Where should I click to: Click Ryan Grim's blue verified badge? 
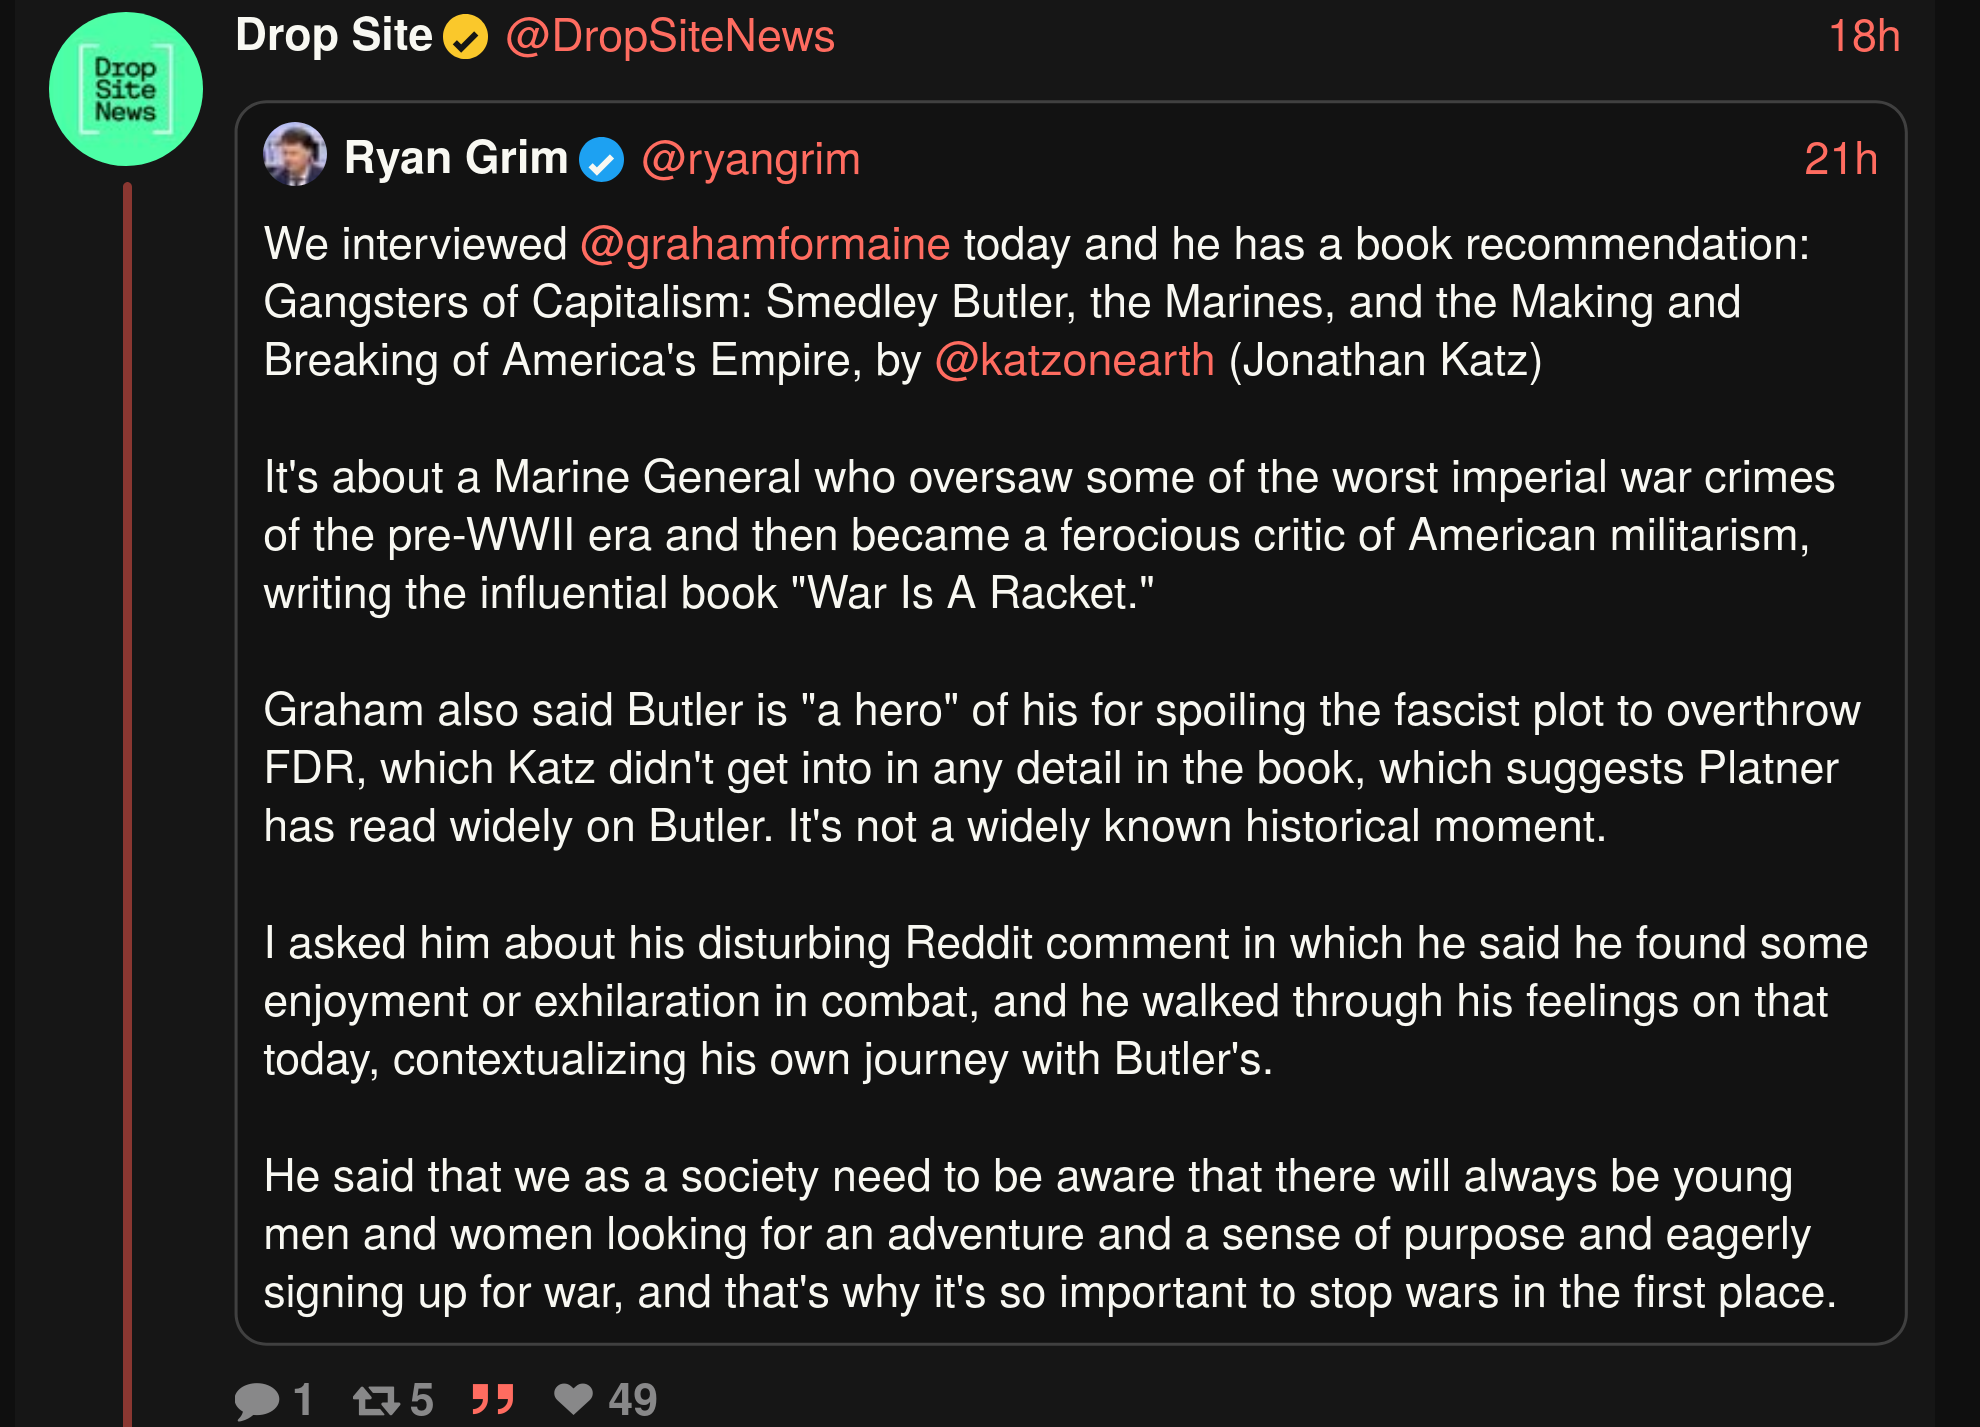[602, 159]
